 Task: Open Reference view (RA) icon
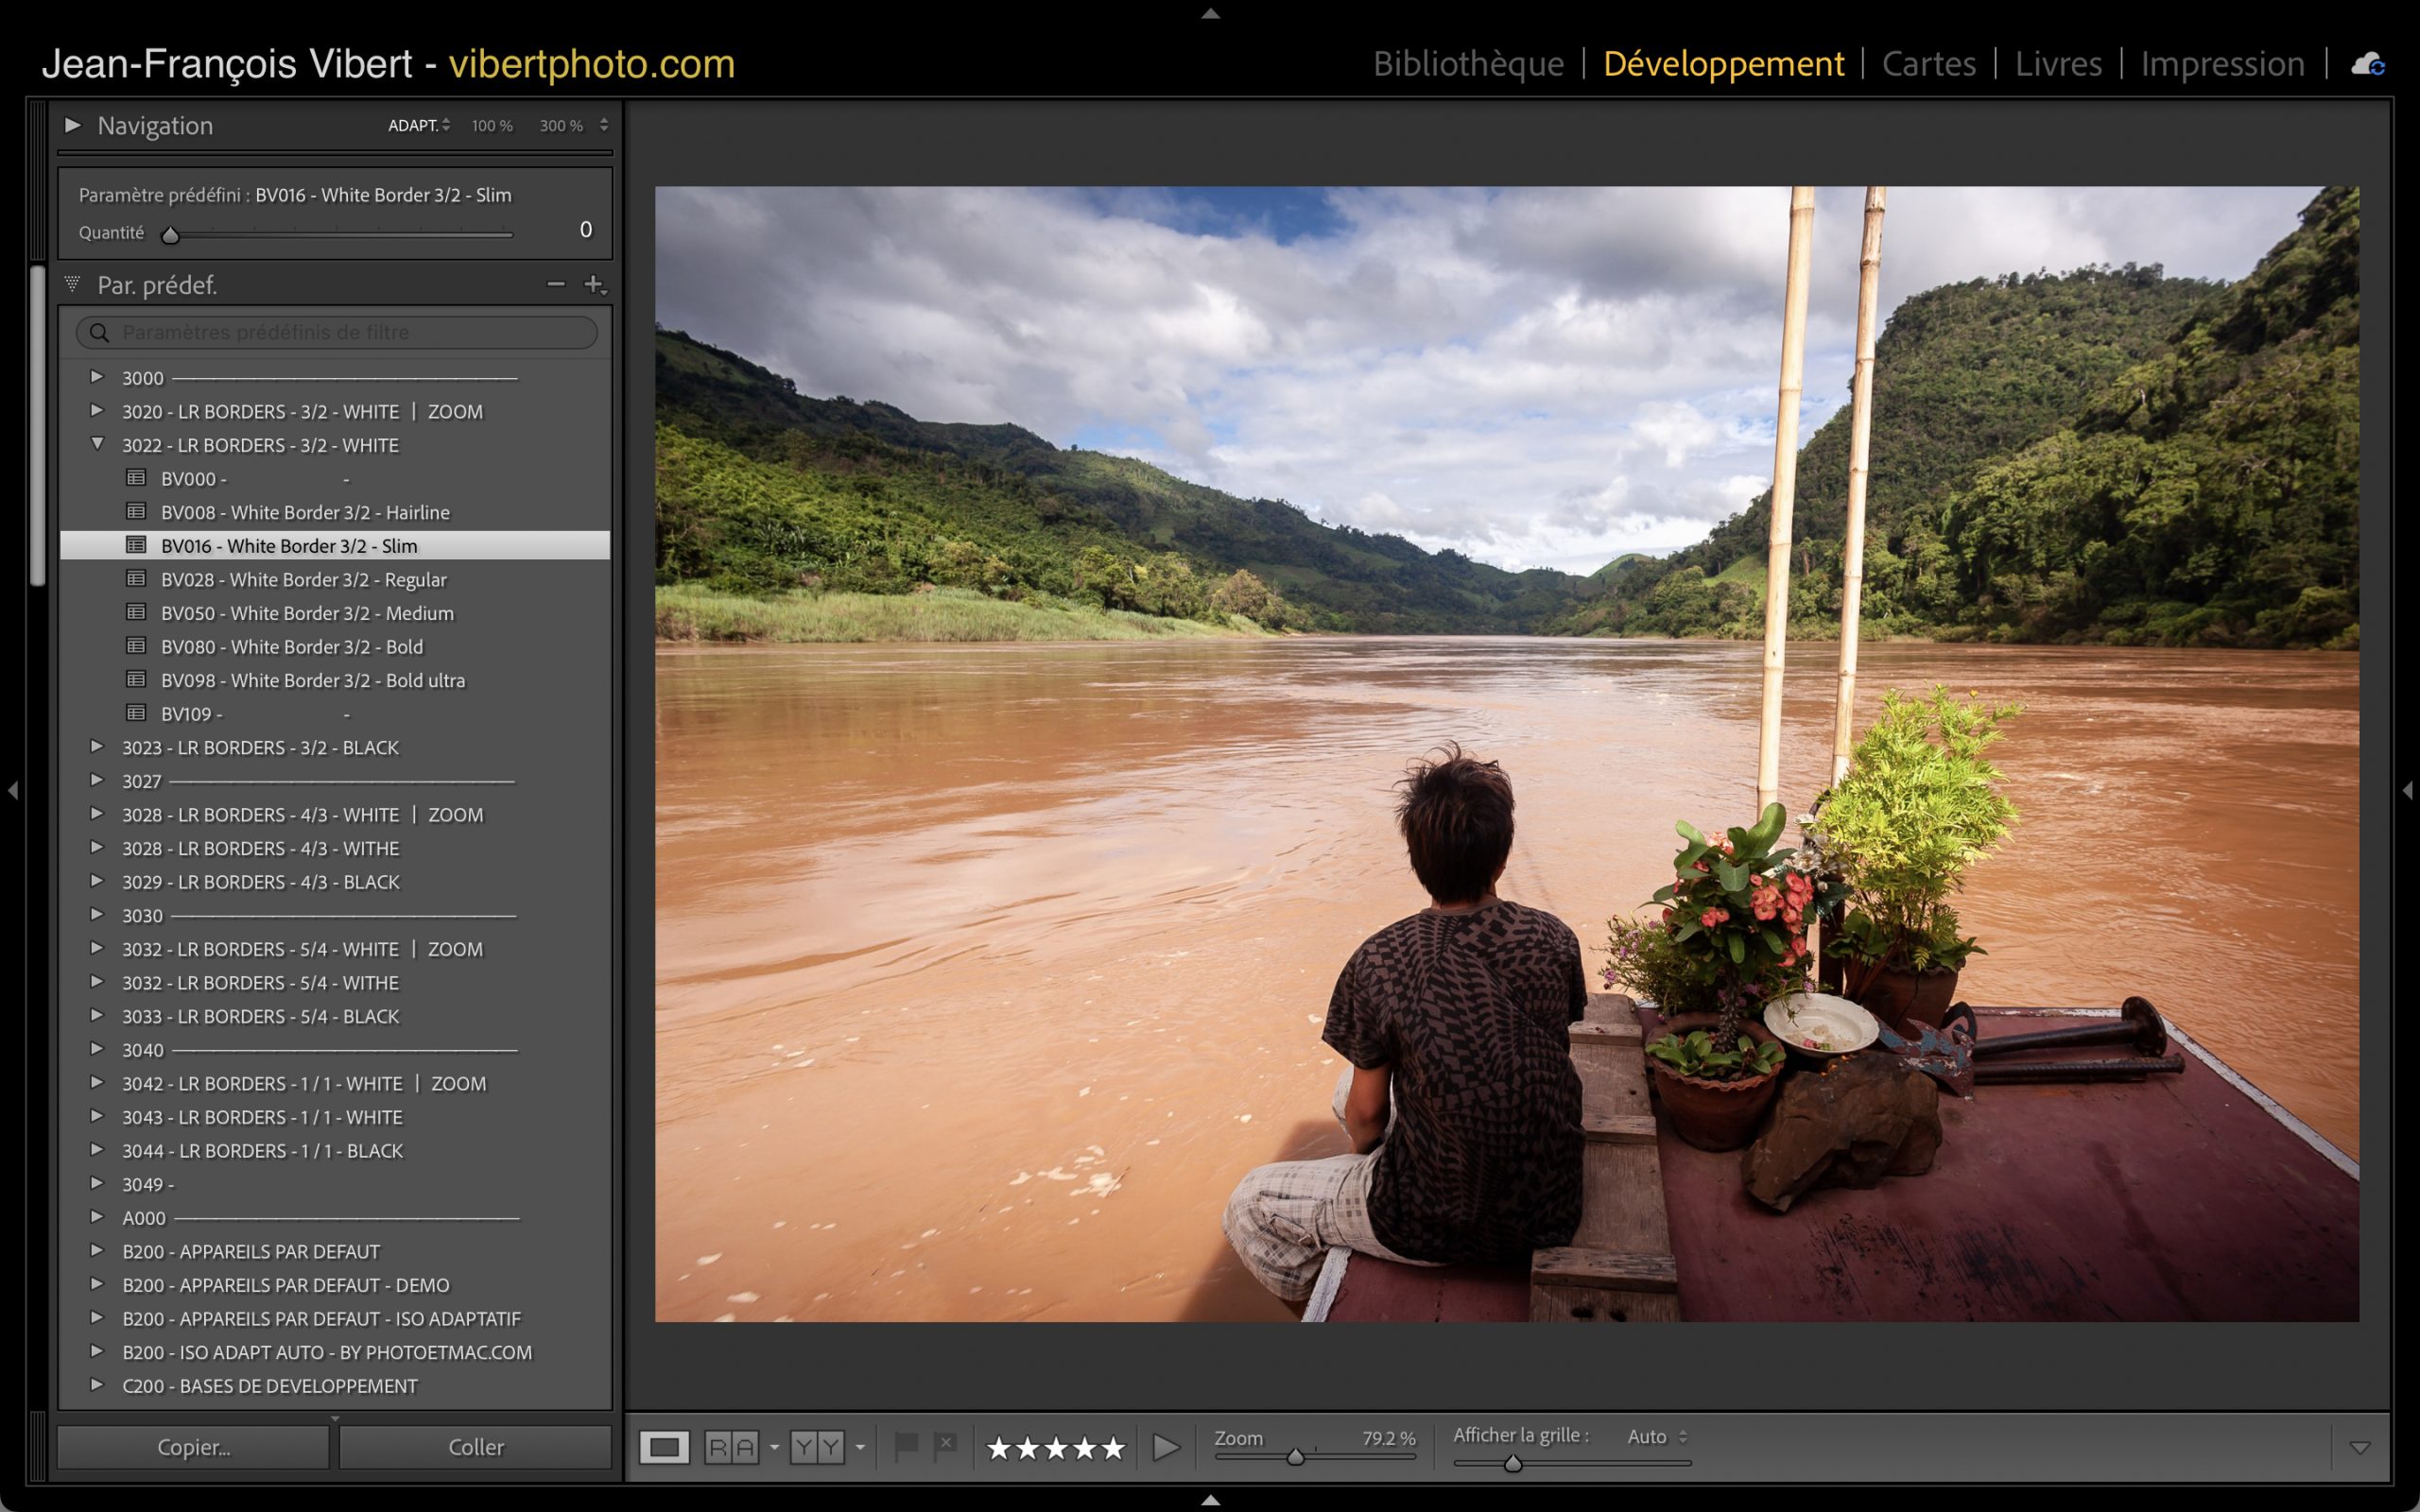(731, 1447)
